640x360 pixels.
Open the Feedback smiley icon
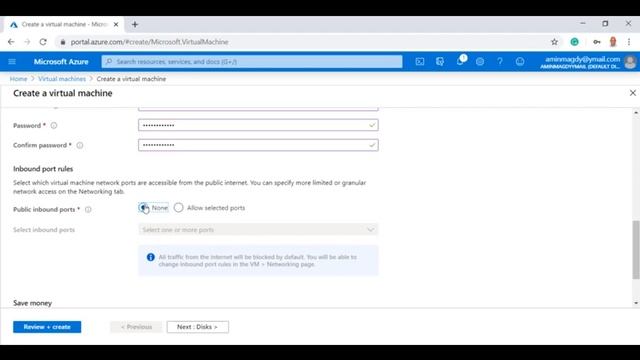pyautogui.click(x=520, y=62)
